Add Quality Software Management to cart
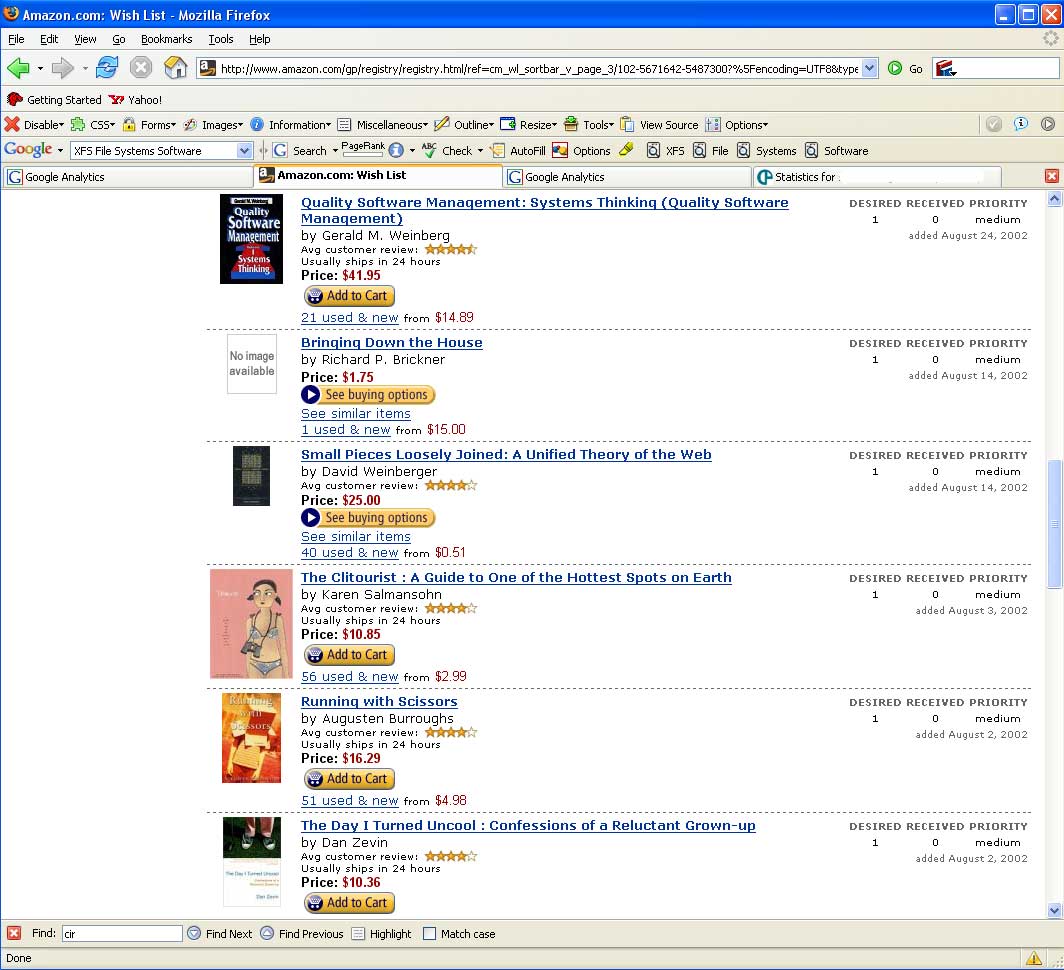This screenshot has height=970, width=1064. (x=349, y=296)
